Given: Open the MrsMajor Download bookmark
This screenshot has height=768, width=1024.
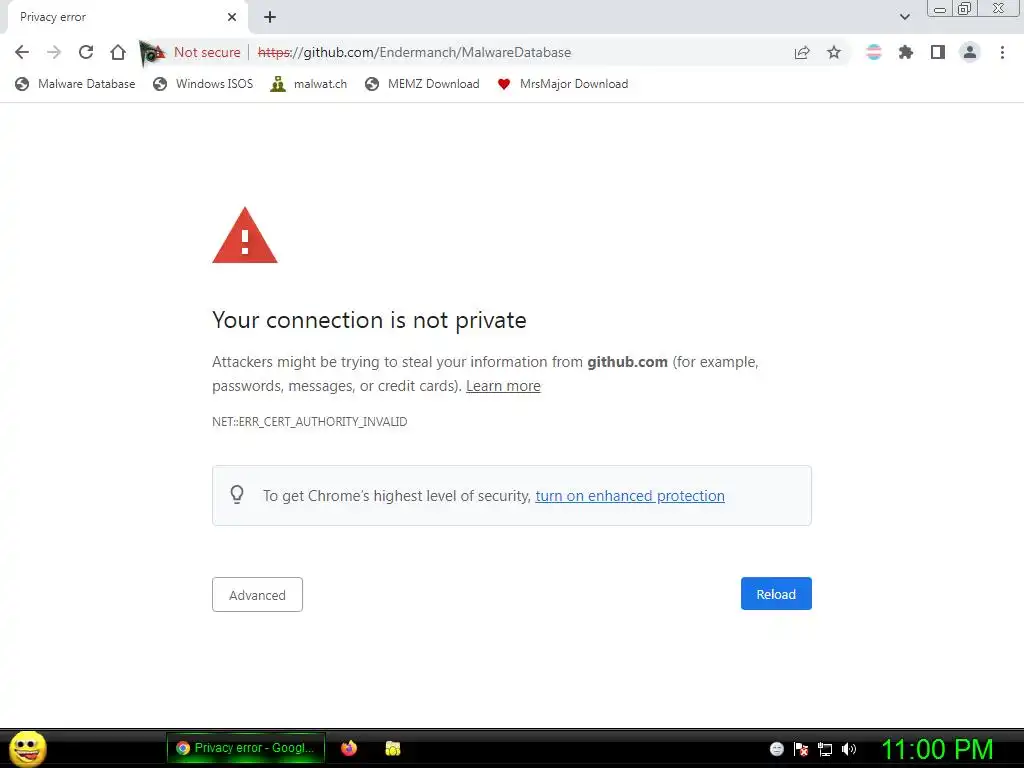Looking at the screenshot, I should (563, 84).
